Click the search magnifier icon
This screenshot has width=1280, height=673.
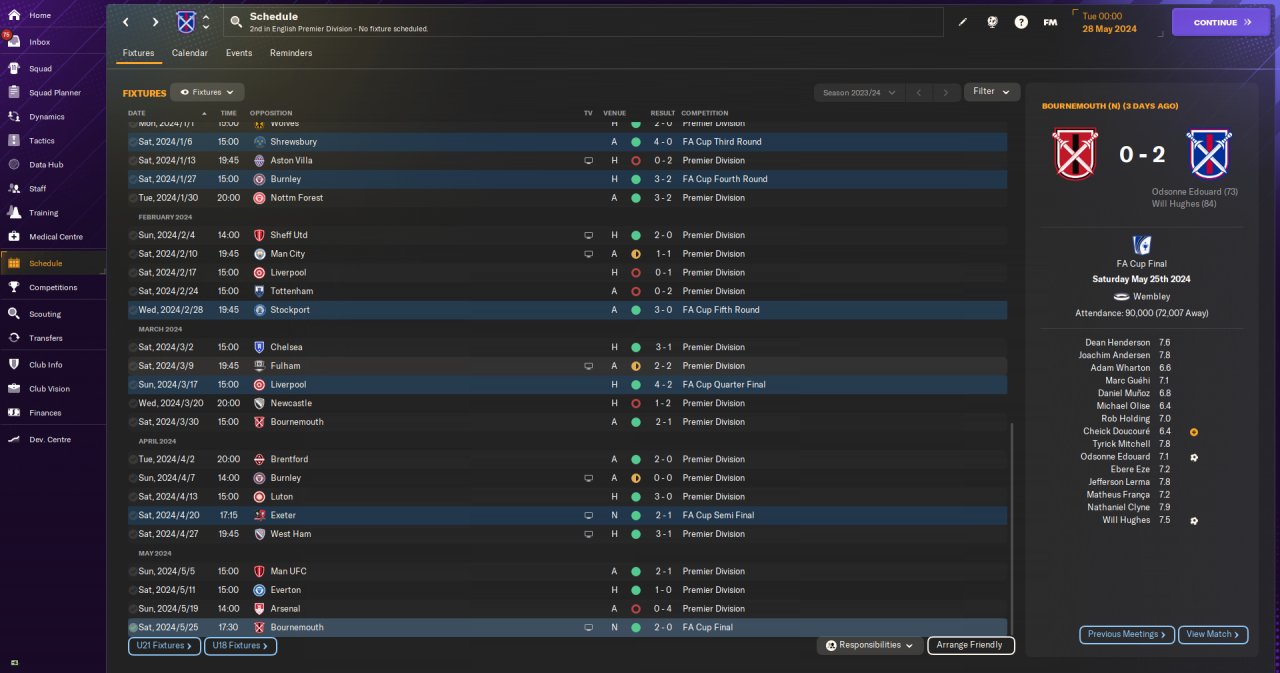[236, 22]
